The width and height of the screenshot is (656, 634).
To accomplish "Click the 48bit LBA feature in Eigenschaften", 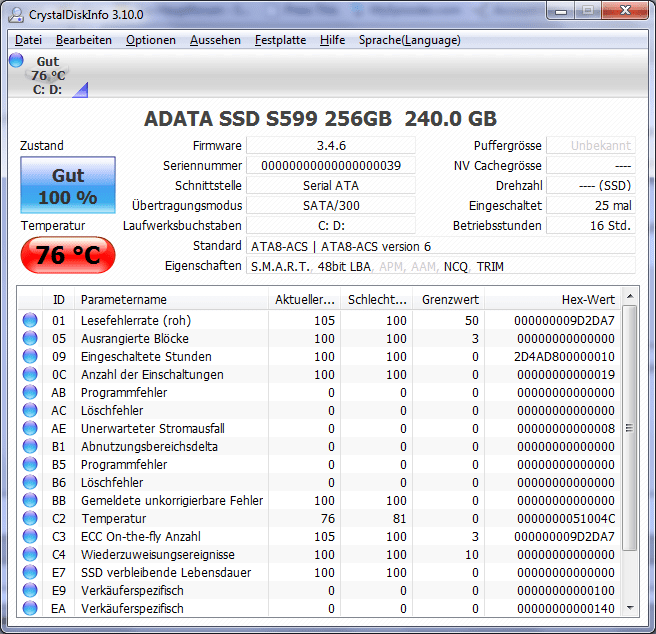I will pos(343,267).
